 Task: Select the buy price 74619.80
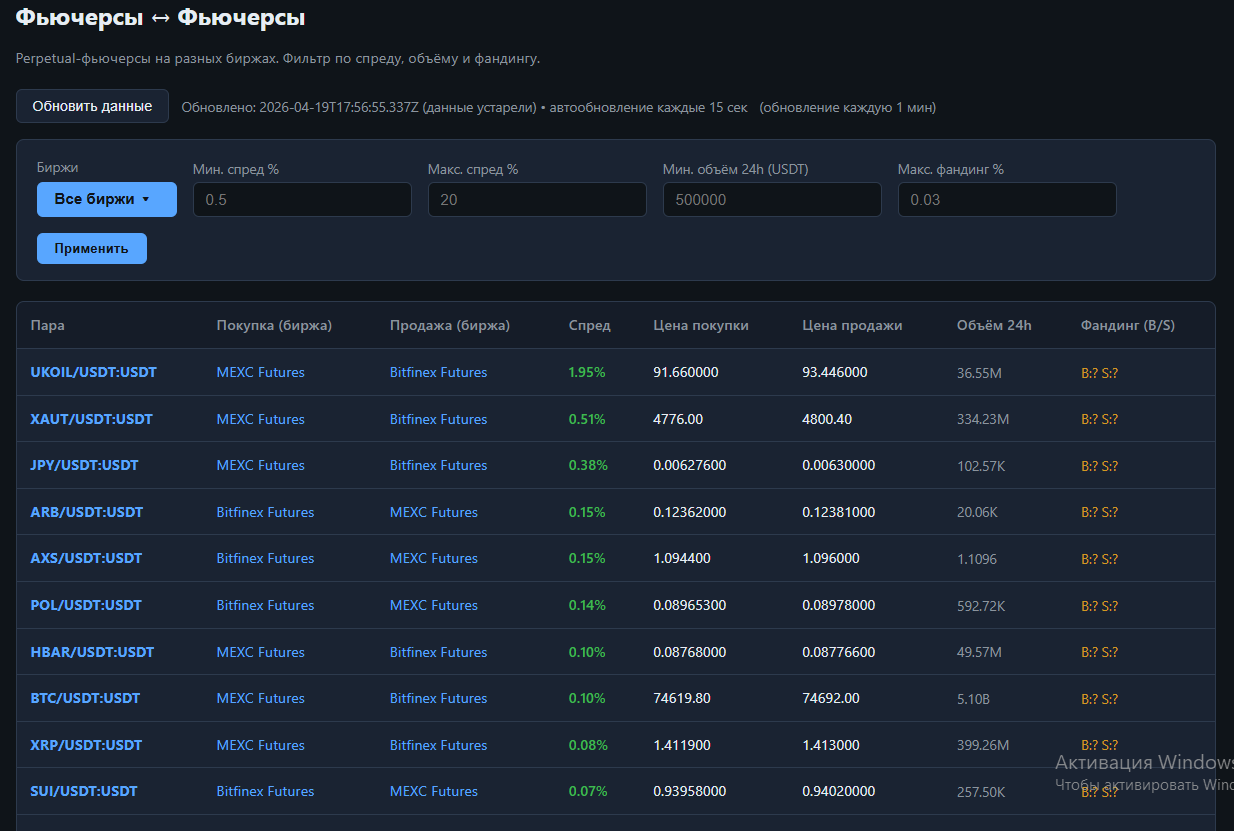(x=682, y=698)
